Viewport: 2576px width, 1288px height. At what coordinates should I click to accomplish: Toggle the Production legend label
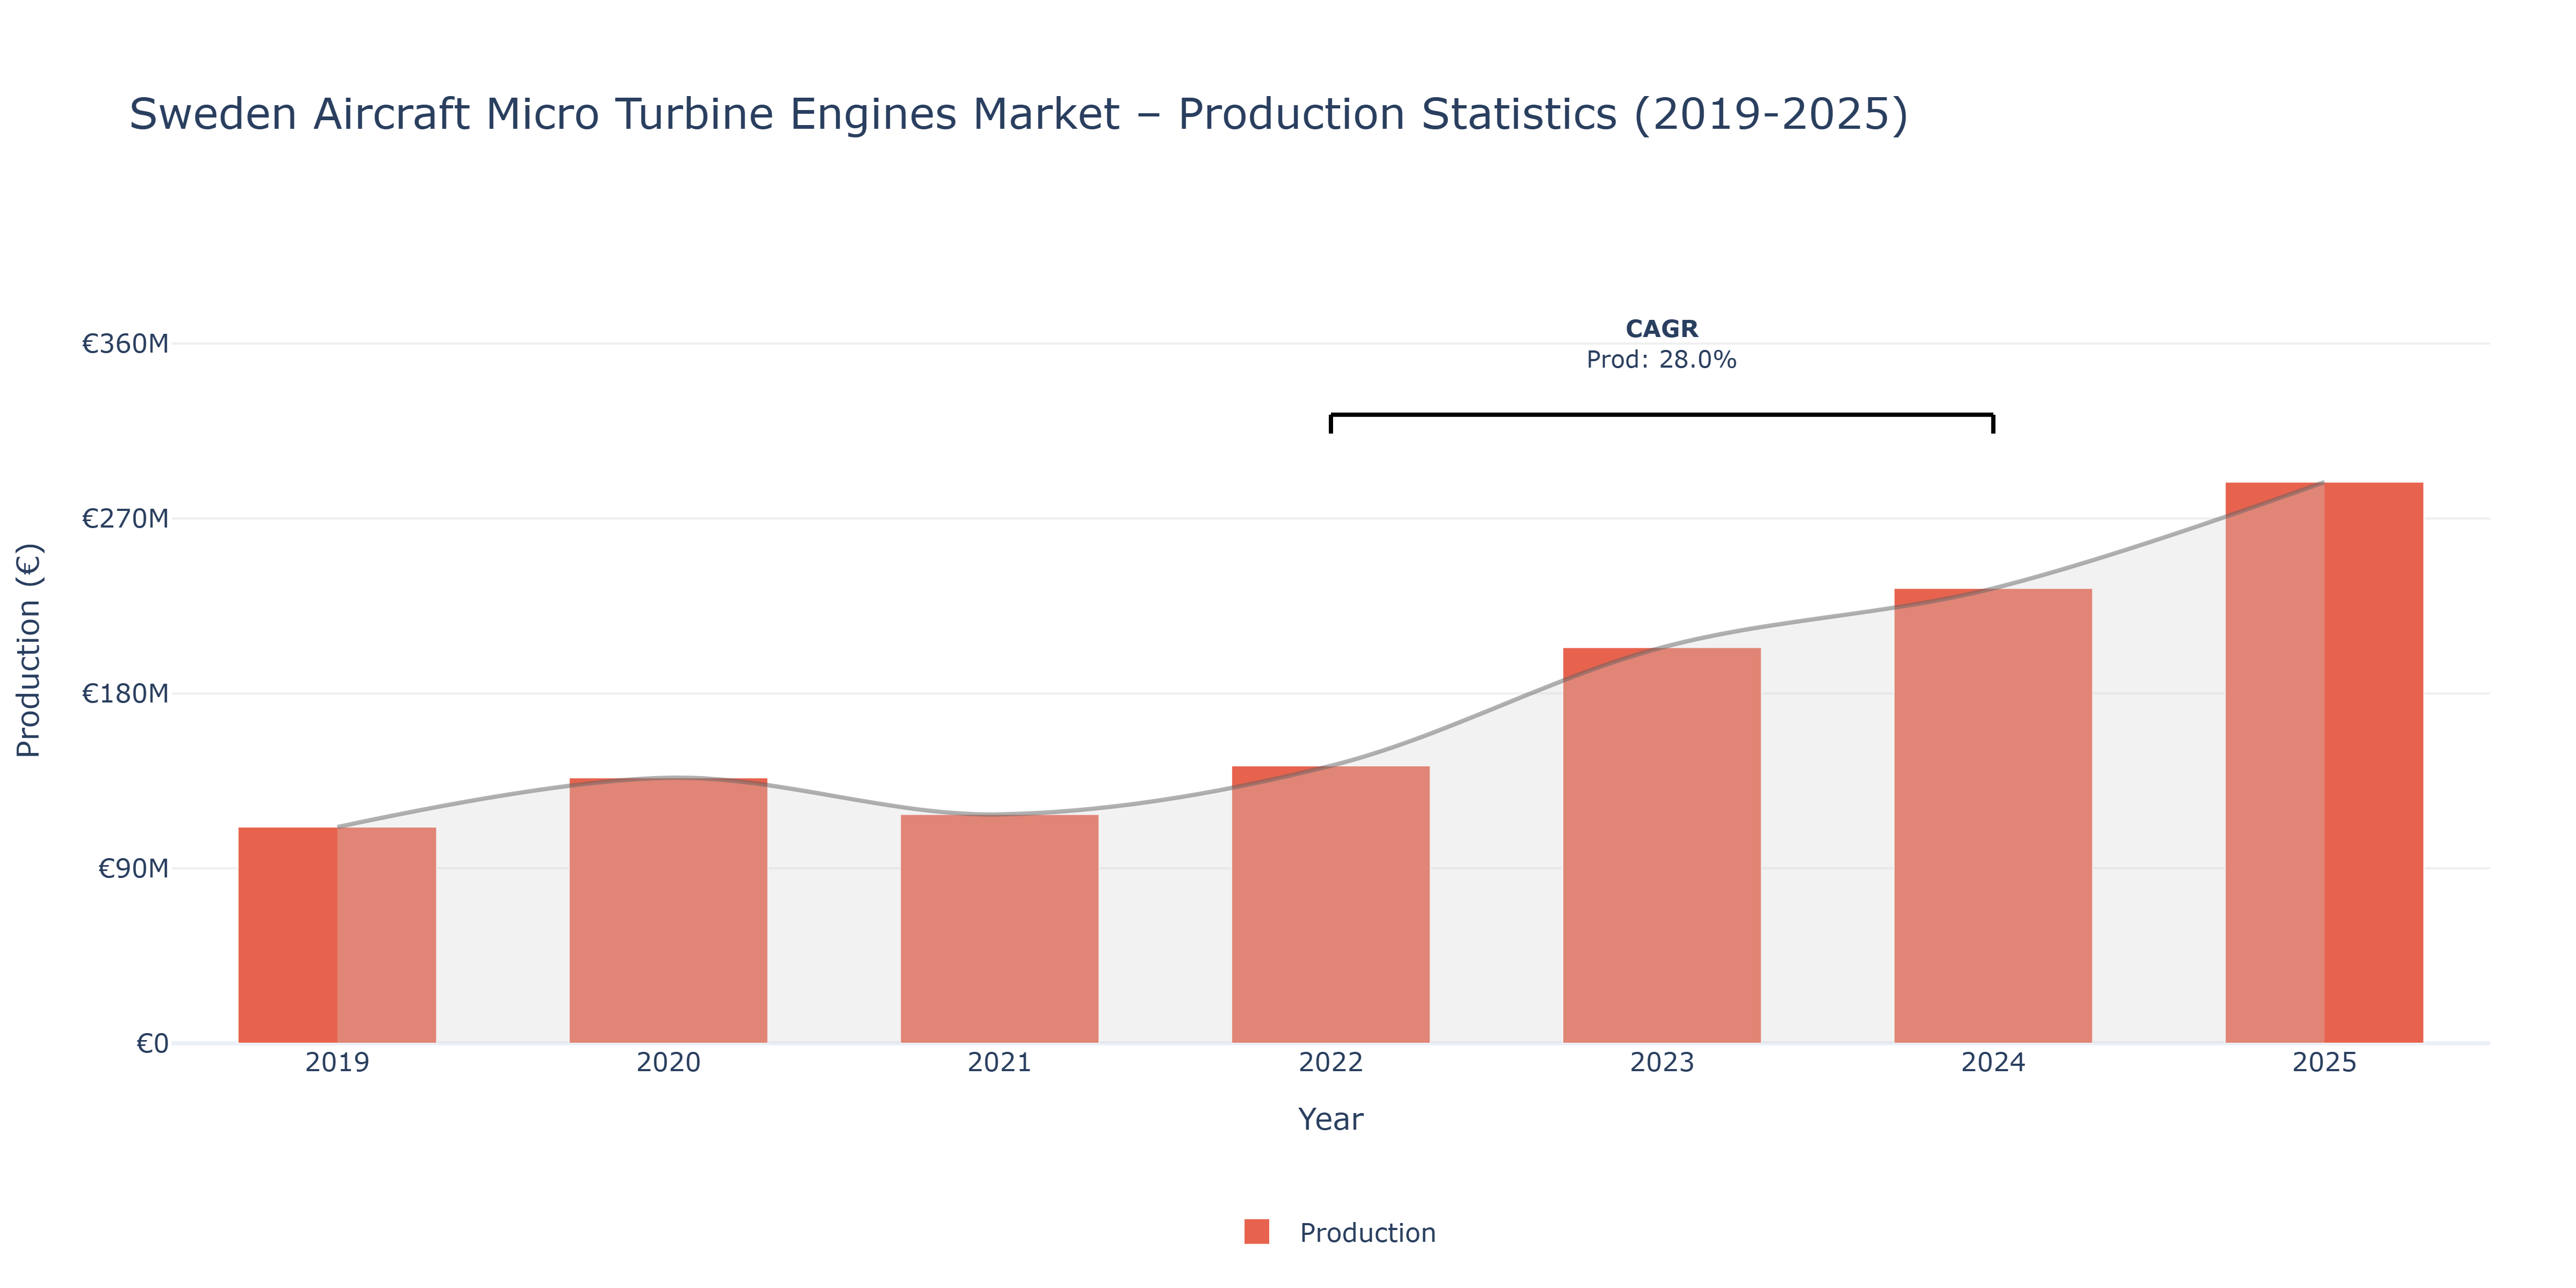click(x=1367, y=1233)
